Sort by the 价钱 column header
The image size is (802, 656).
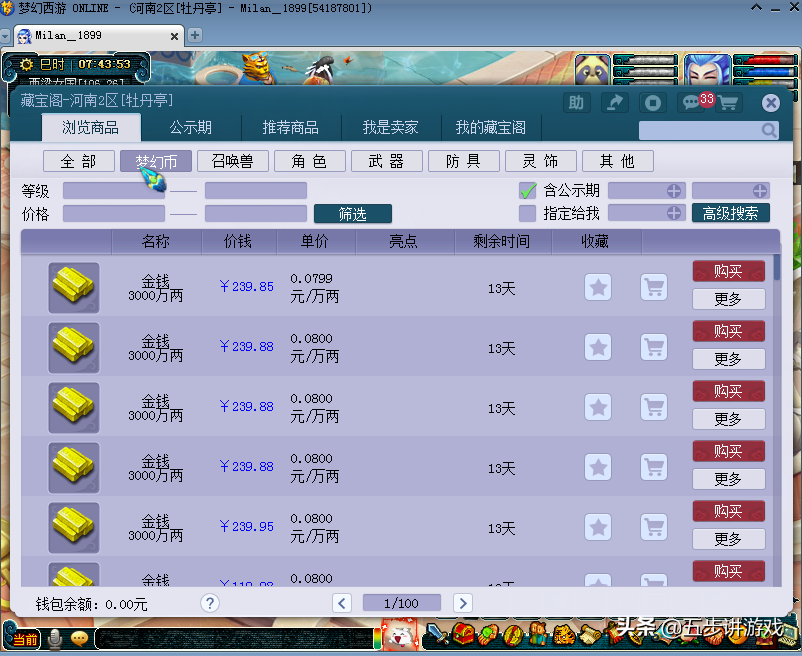tap(238, 241)
